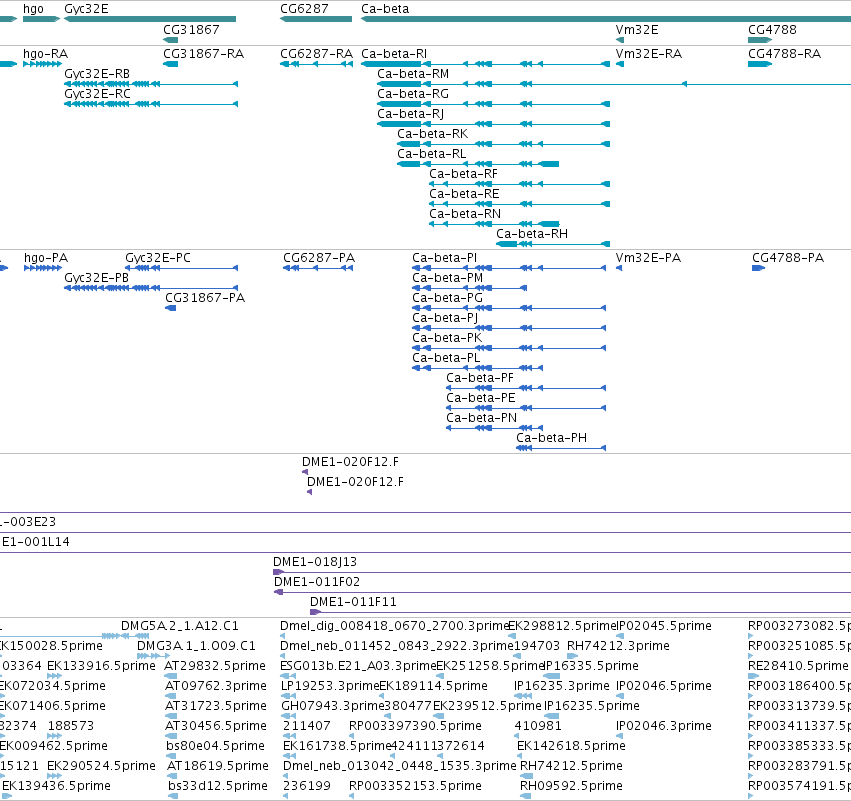
Task: Select the Vm32E-PA protein label
Action: pos(648,258)
